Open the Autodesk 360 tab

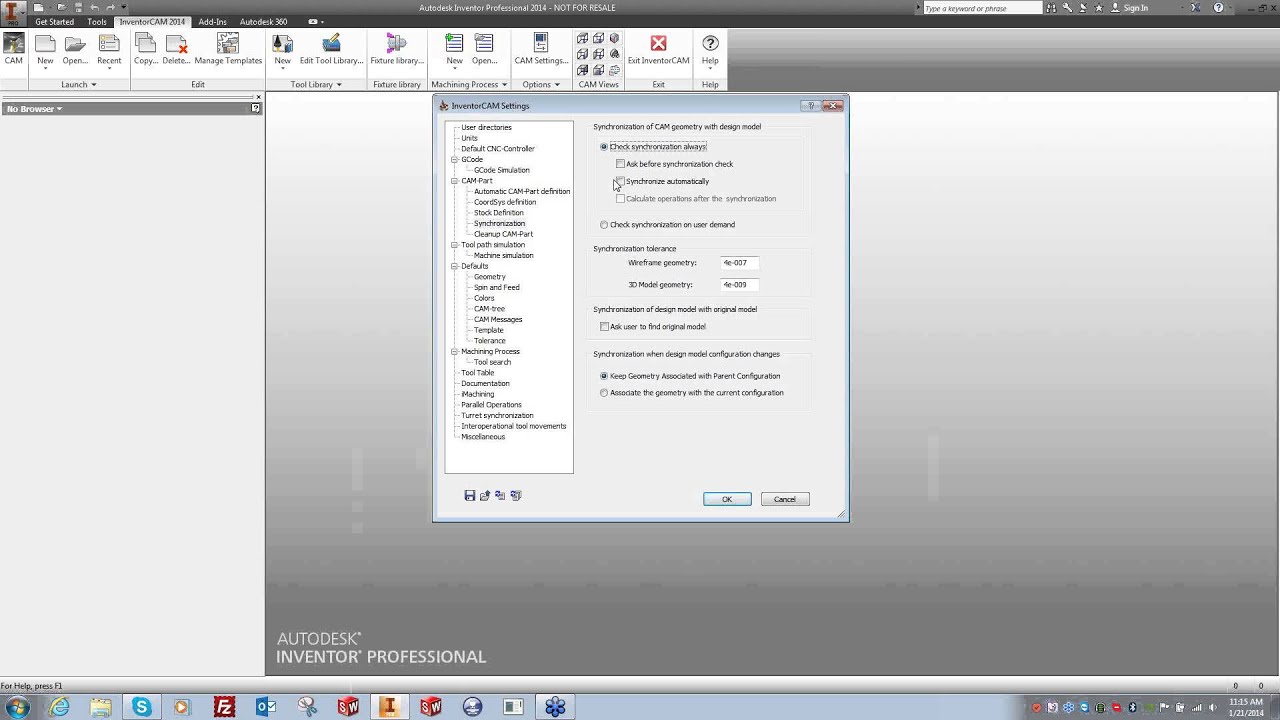(x=263, y=22)
